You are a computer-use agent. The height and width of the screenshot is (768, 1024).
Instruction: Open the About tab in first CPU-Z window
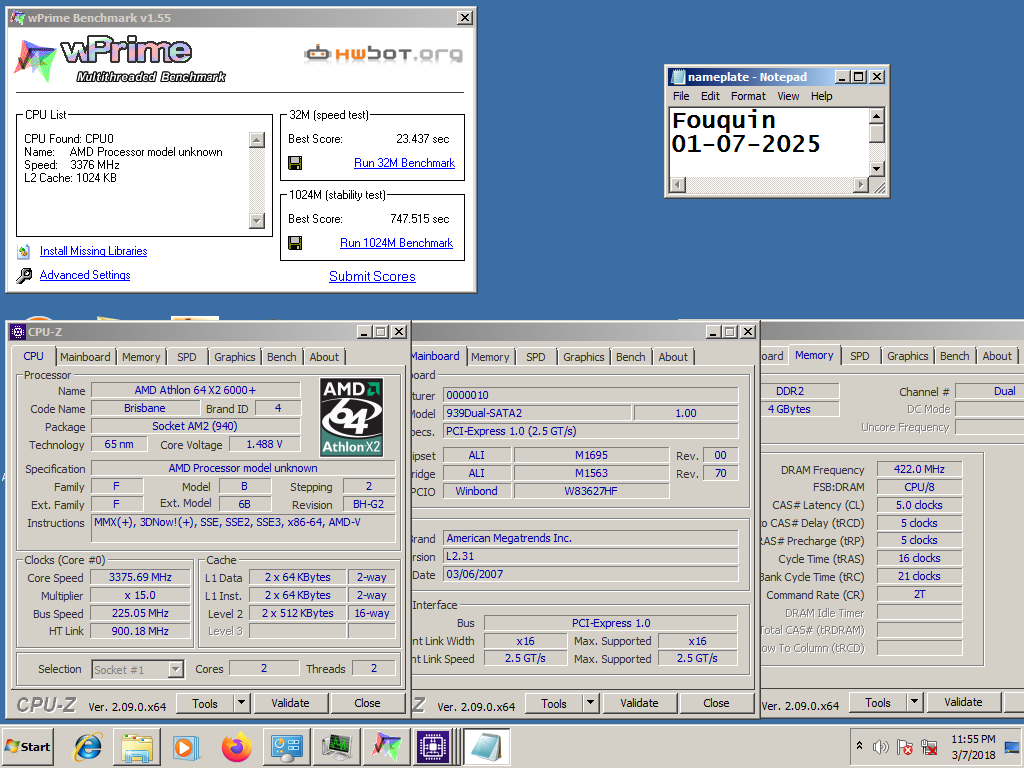tap(324, 357)
